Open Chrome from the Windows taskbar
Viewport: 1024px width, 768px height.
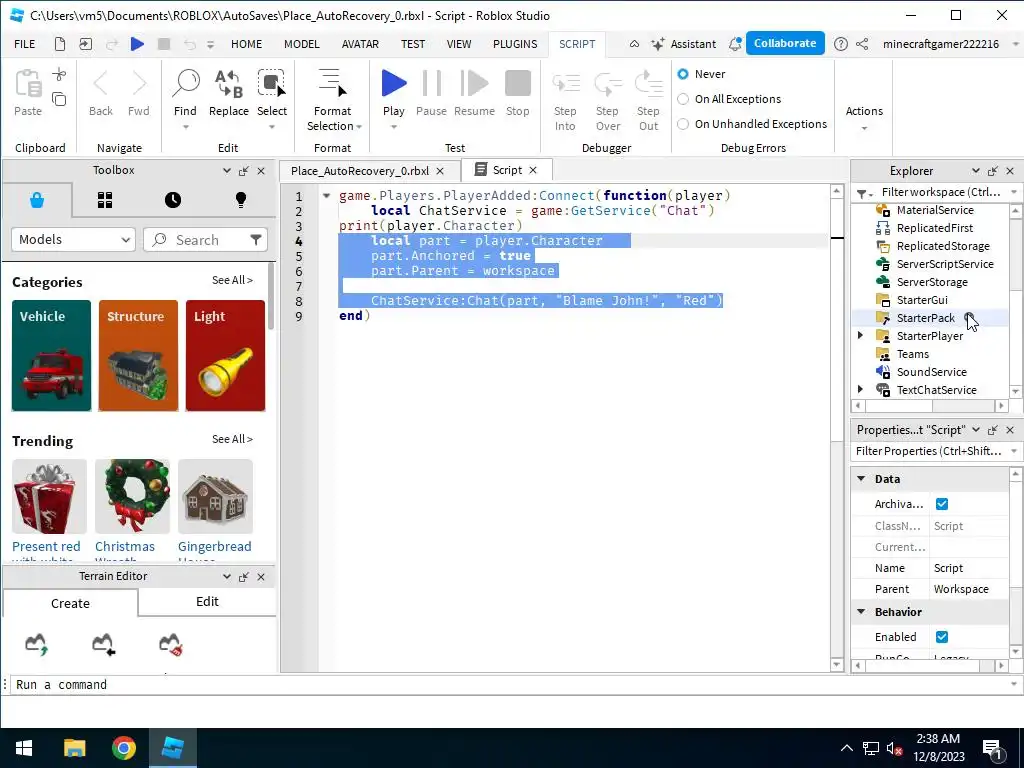pos(123,748)
